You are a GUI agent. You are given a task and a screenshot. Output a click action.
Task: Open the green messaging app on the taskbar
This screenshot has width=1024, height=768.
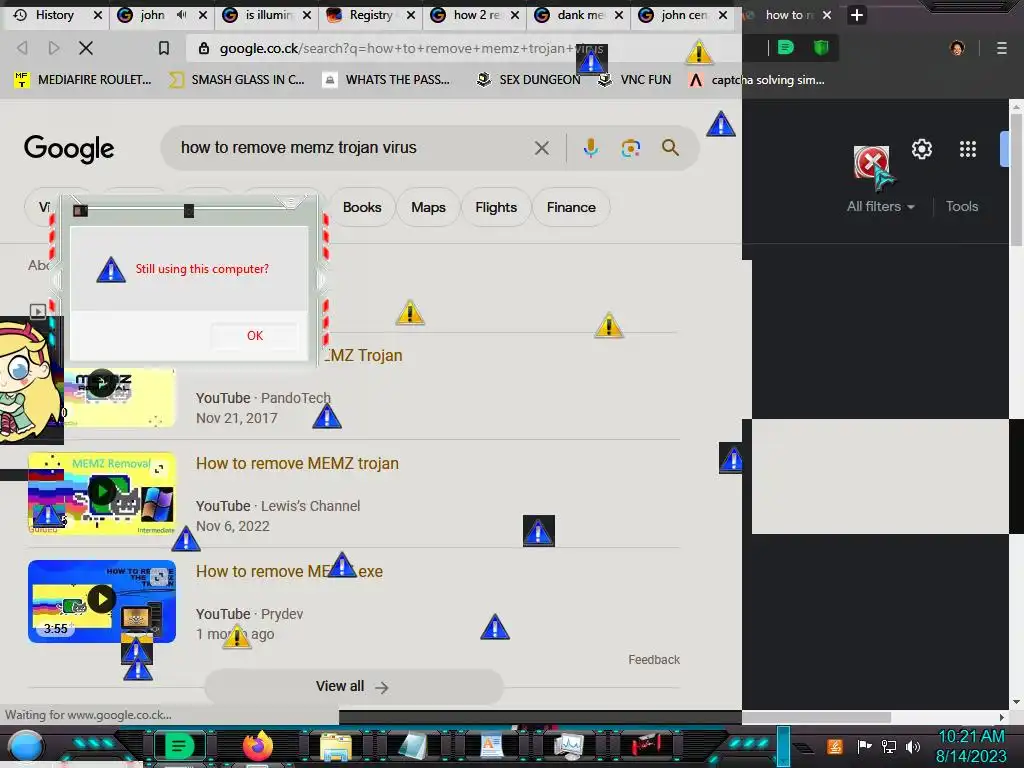[x=179, y=746]
